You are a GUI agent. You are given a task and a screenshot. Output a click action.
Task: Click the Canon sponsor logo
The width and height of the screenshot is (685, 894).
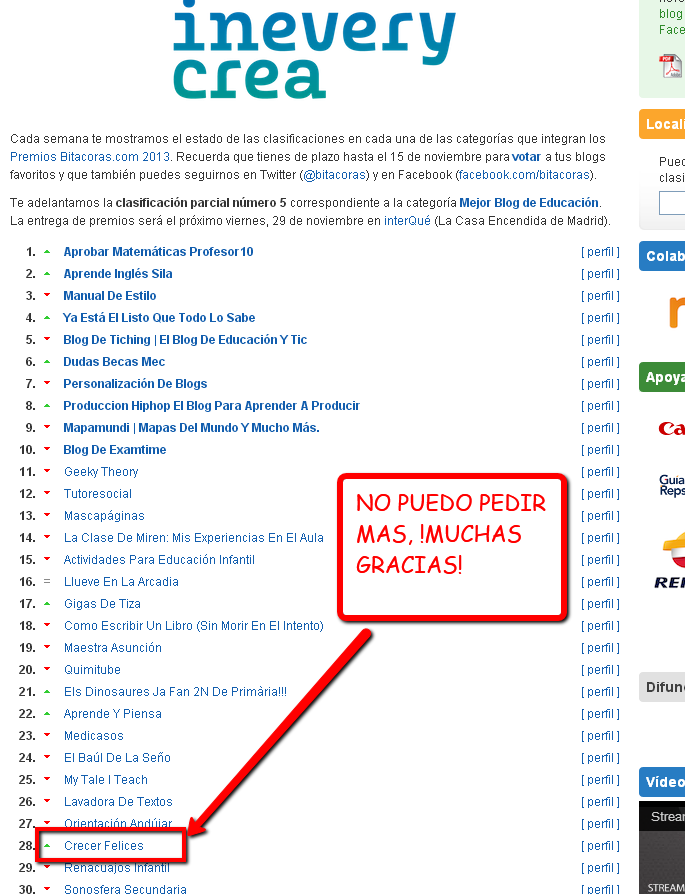pos(671,429)
